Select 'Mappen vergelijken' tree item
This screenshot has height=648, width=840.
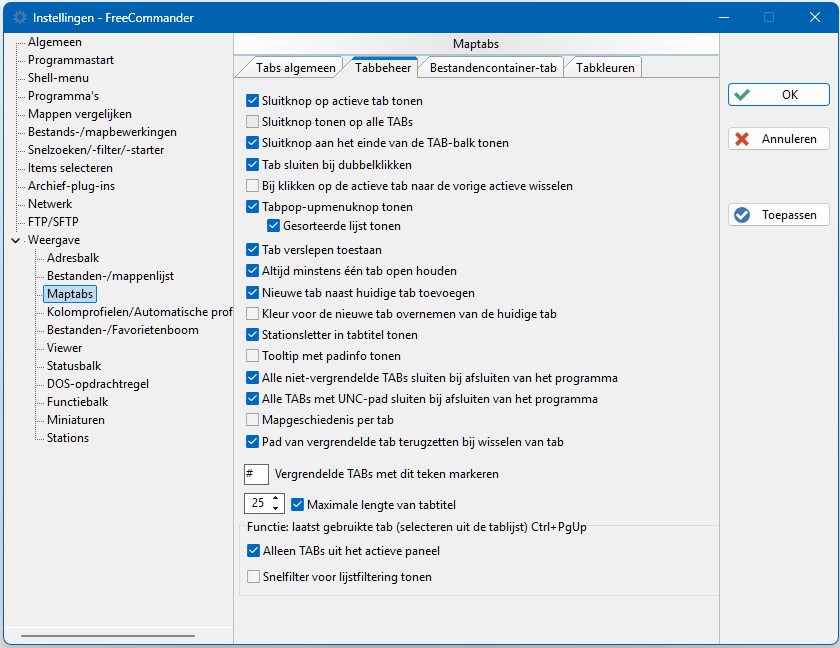pyautogui.click(x=80, y=114)
